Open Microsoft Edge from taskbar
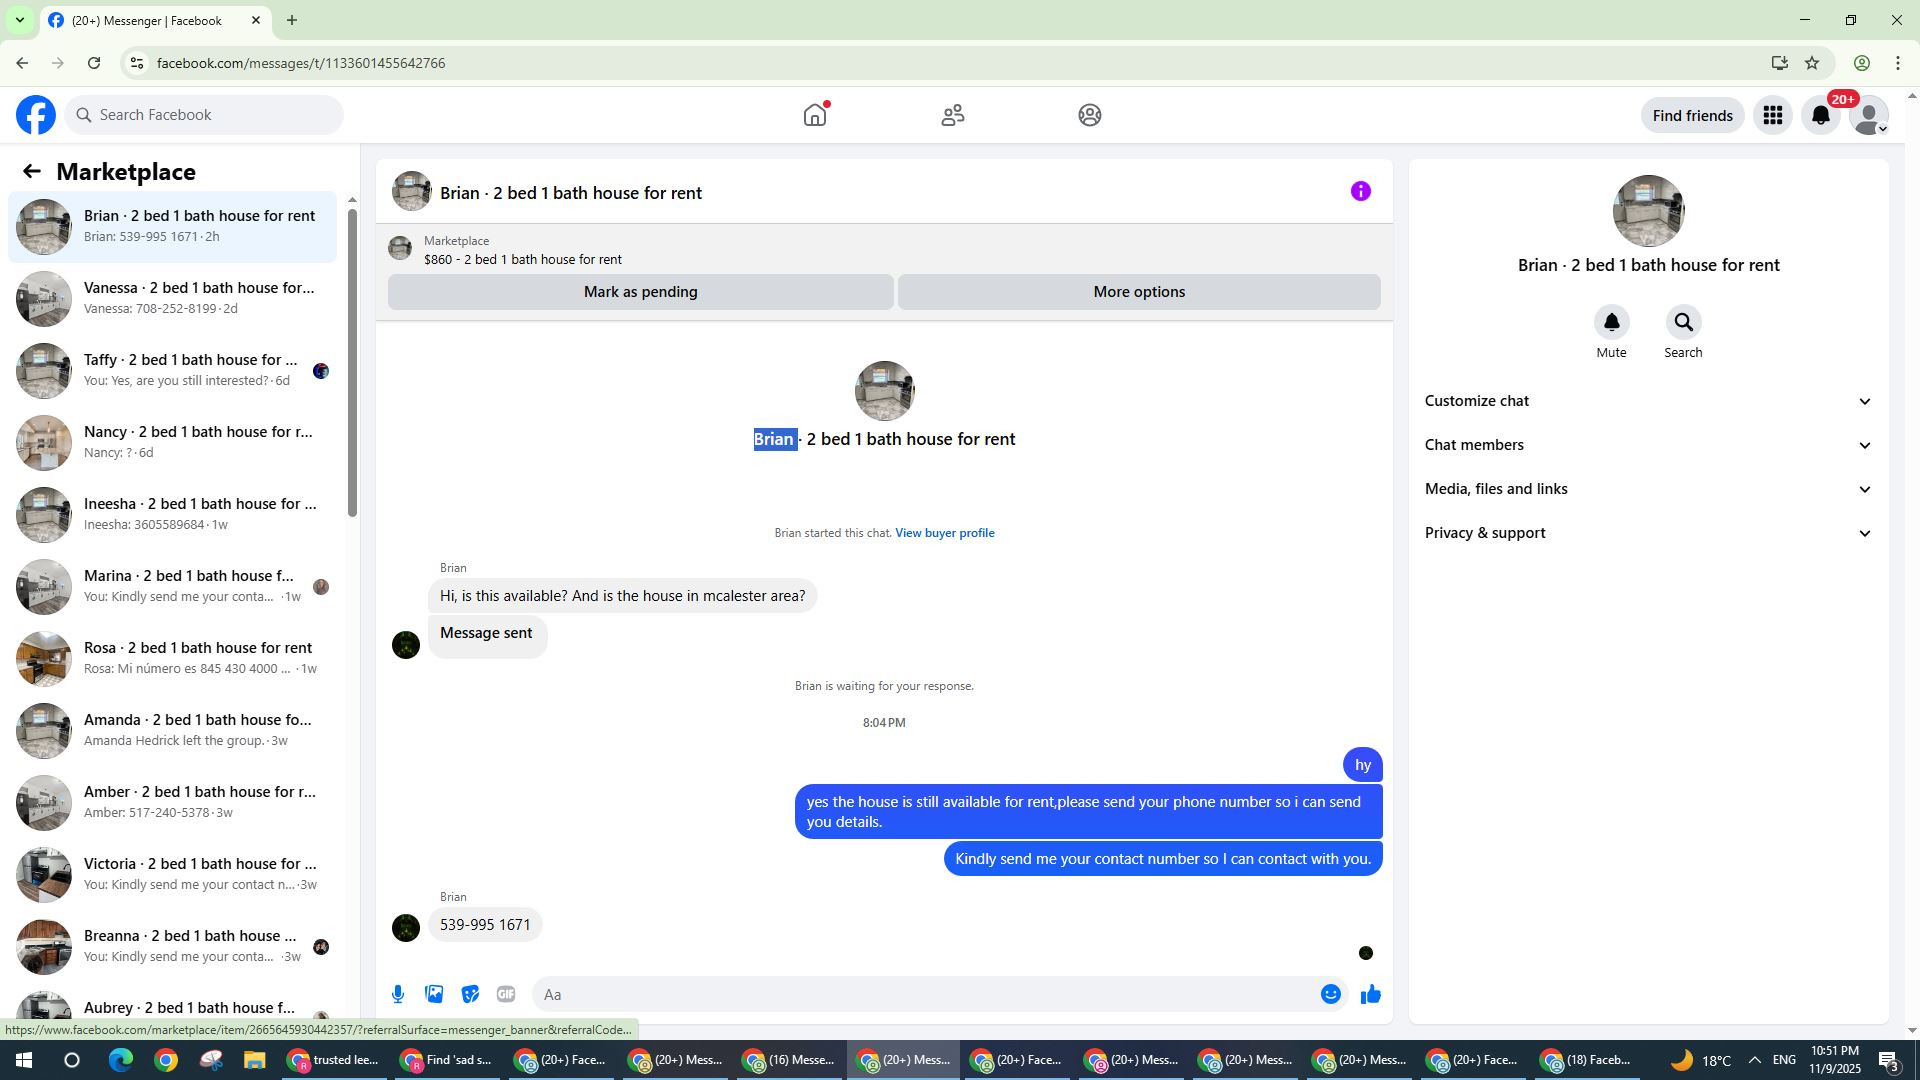The width and height of the screenshot is (1920, 1080). tap(120, 1060)
